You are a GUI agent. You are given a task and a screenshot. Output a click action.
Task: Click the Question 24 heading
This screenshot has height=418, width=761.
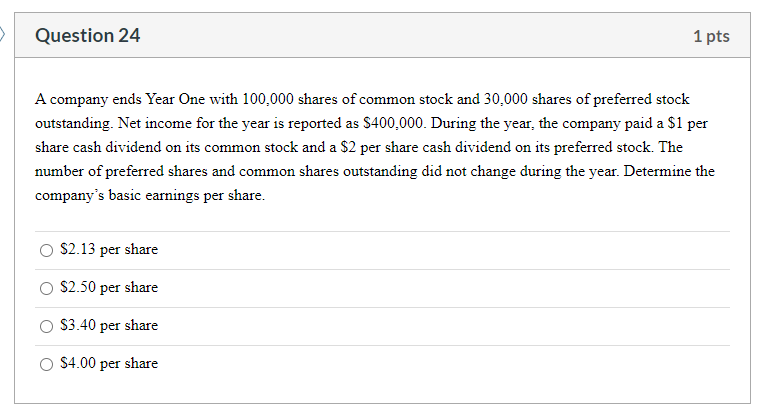[88, 36]
